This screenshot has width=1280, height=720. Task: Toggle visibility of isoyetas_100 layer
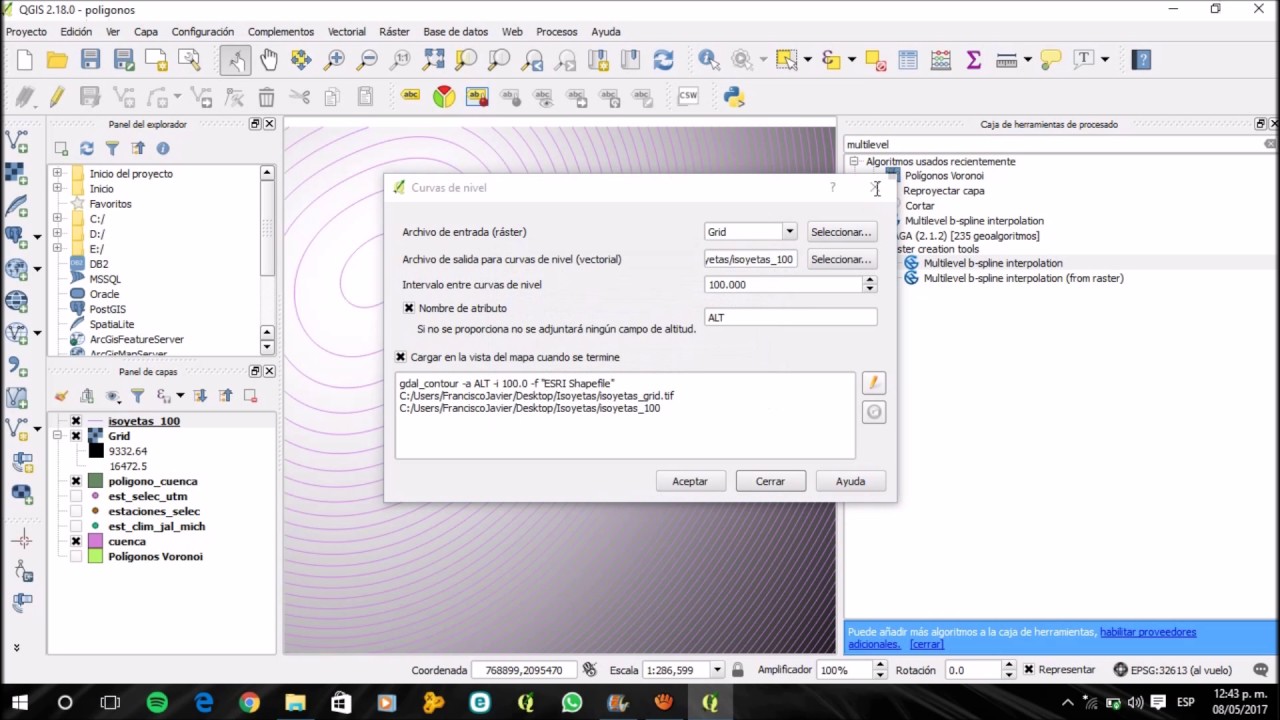tap(76, 421)
